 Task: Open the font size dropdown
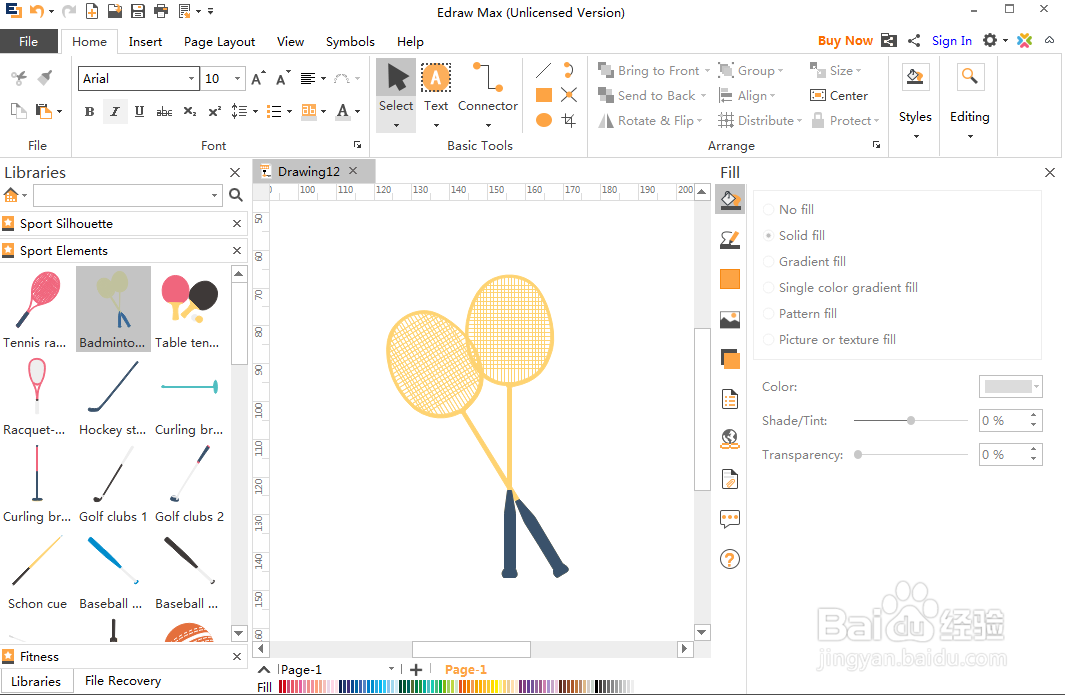[x=237, y=79]
